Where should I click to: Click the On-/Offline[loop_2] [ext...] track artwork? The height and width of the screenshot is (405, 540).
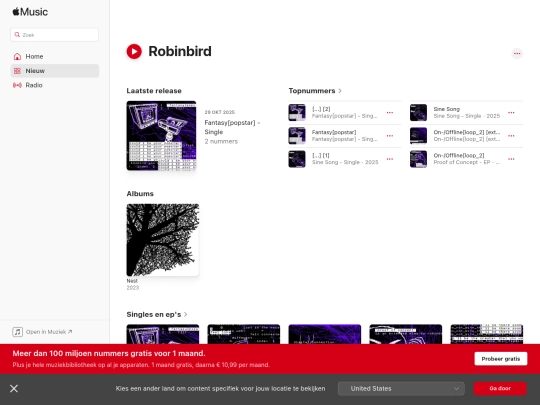tap(418, 136)
